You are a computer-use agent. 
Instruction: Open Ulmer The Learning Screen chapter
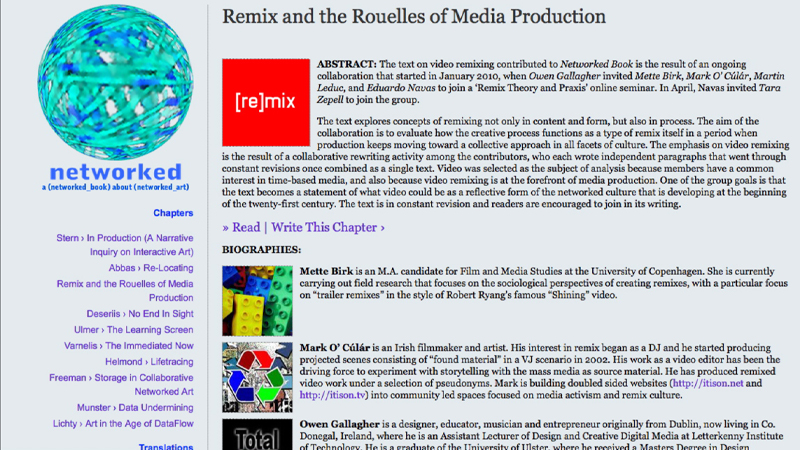pyautogui.click(x=134, y=330)
